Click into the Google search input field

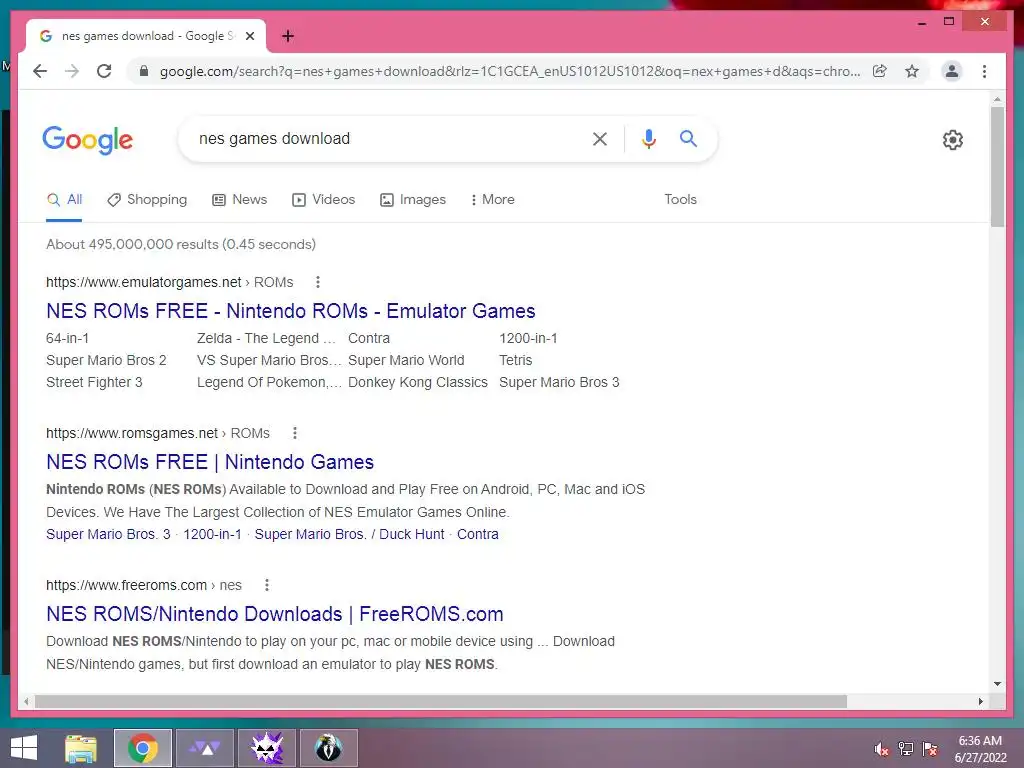(385, 138)
